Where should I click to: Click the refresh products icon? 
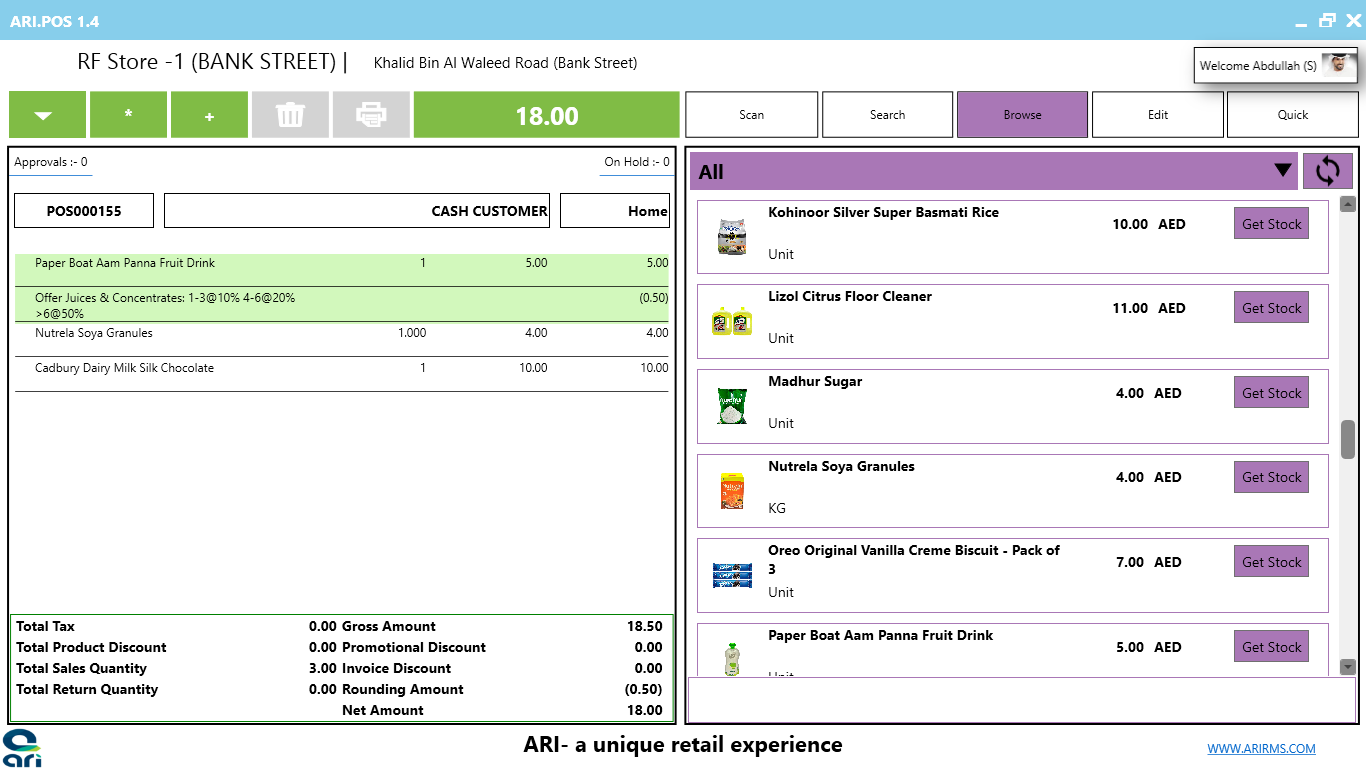(1328, 171)
